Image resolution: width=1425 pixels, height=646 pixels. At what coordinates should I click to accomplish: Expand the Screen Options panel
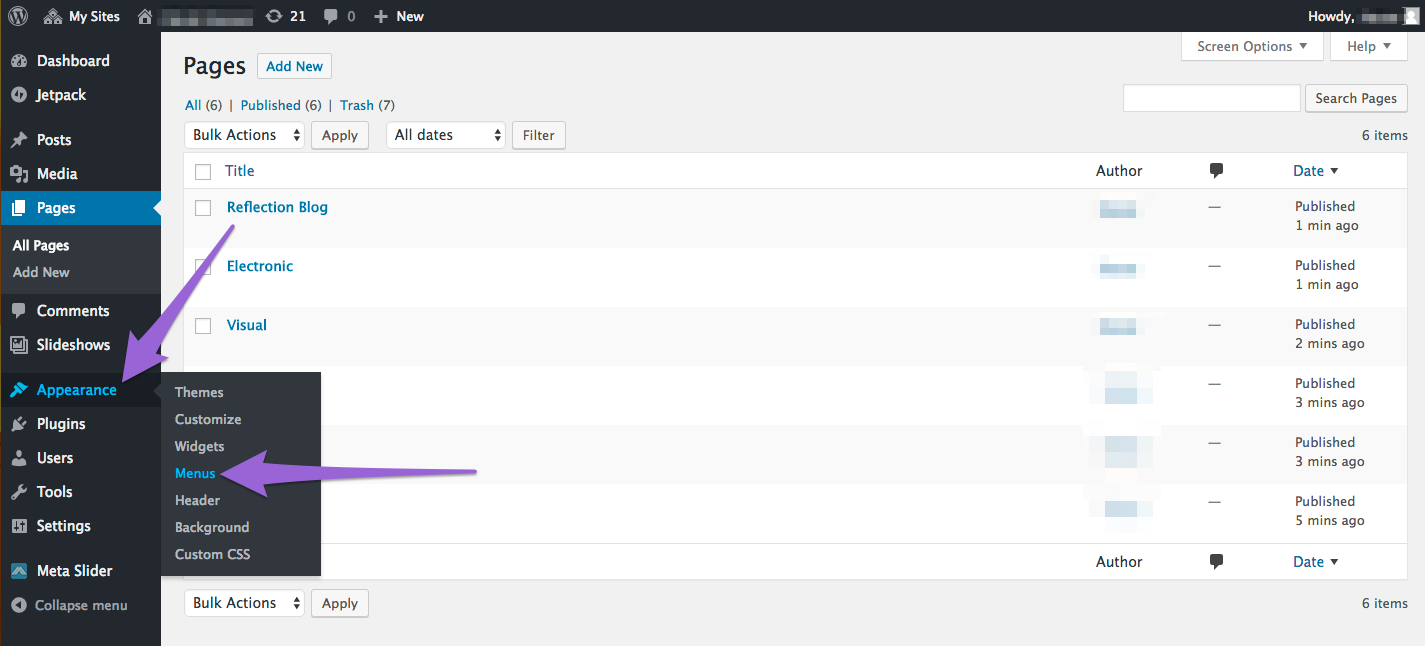1252,47
